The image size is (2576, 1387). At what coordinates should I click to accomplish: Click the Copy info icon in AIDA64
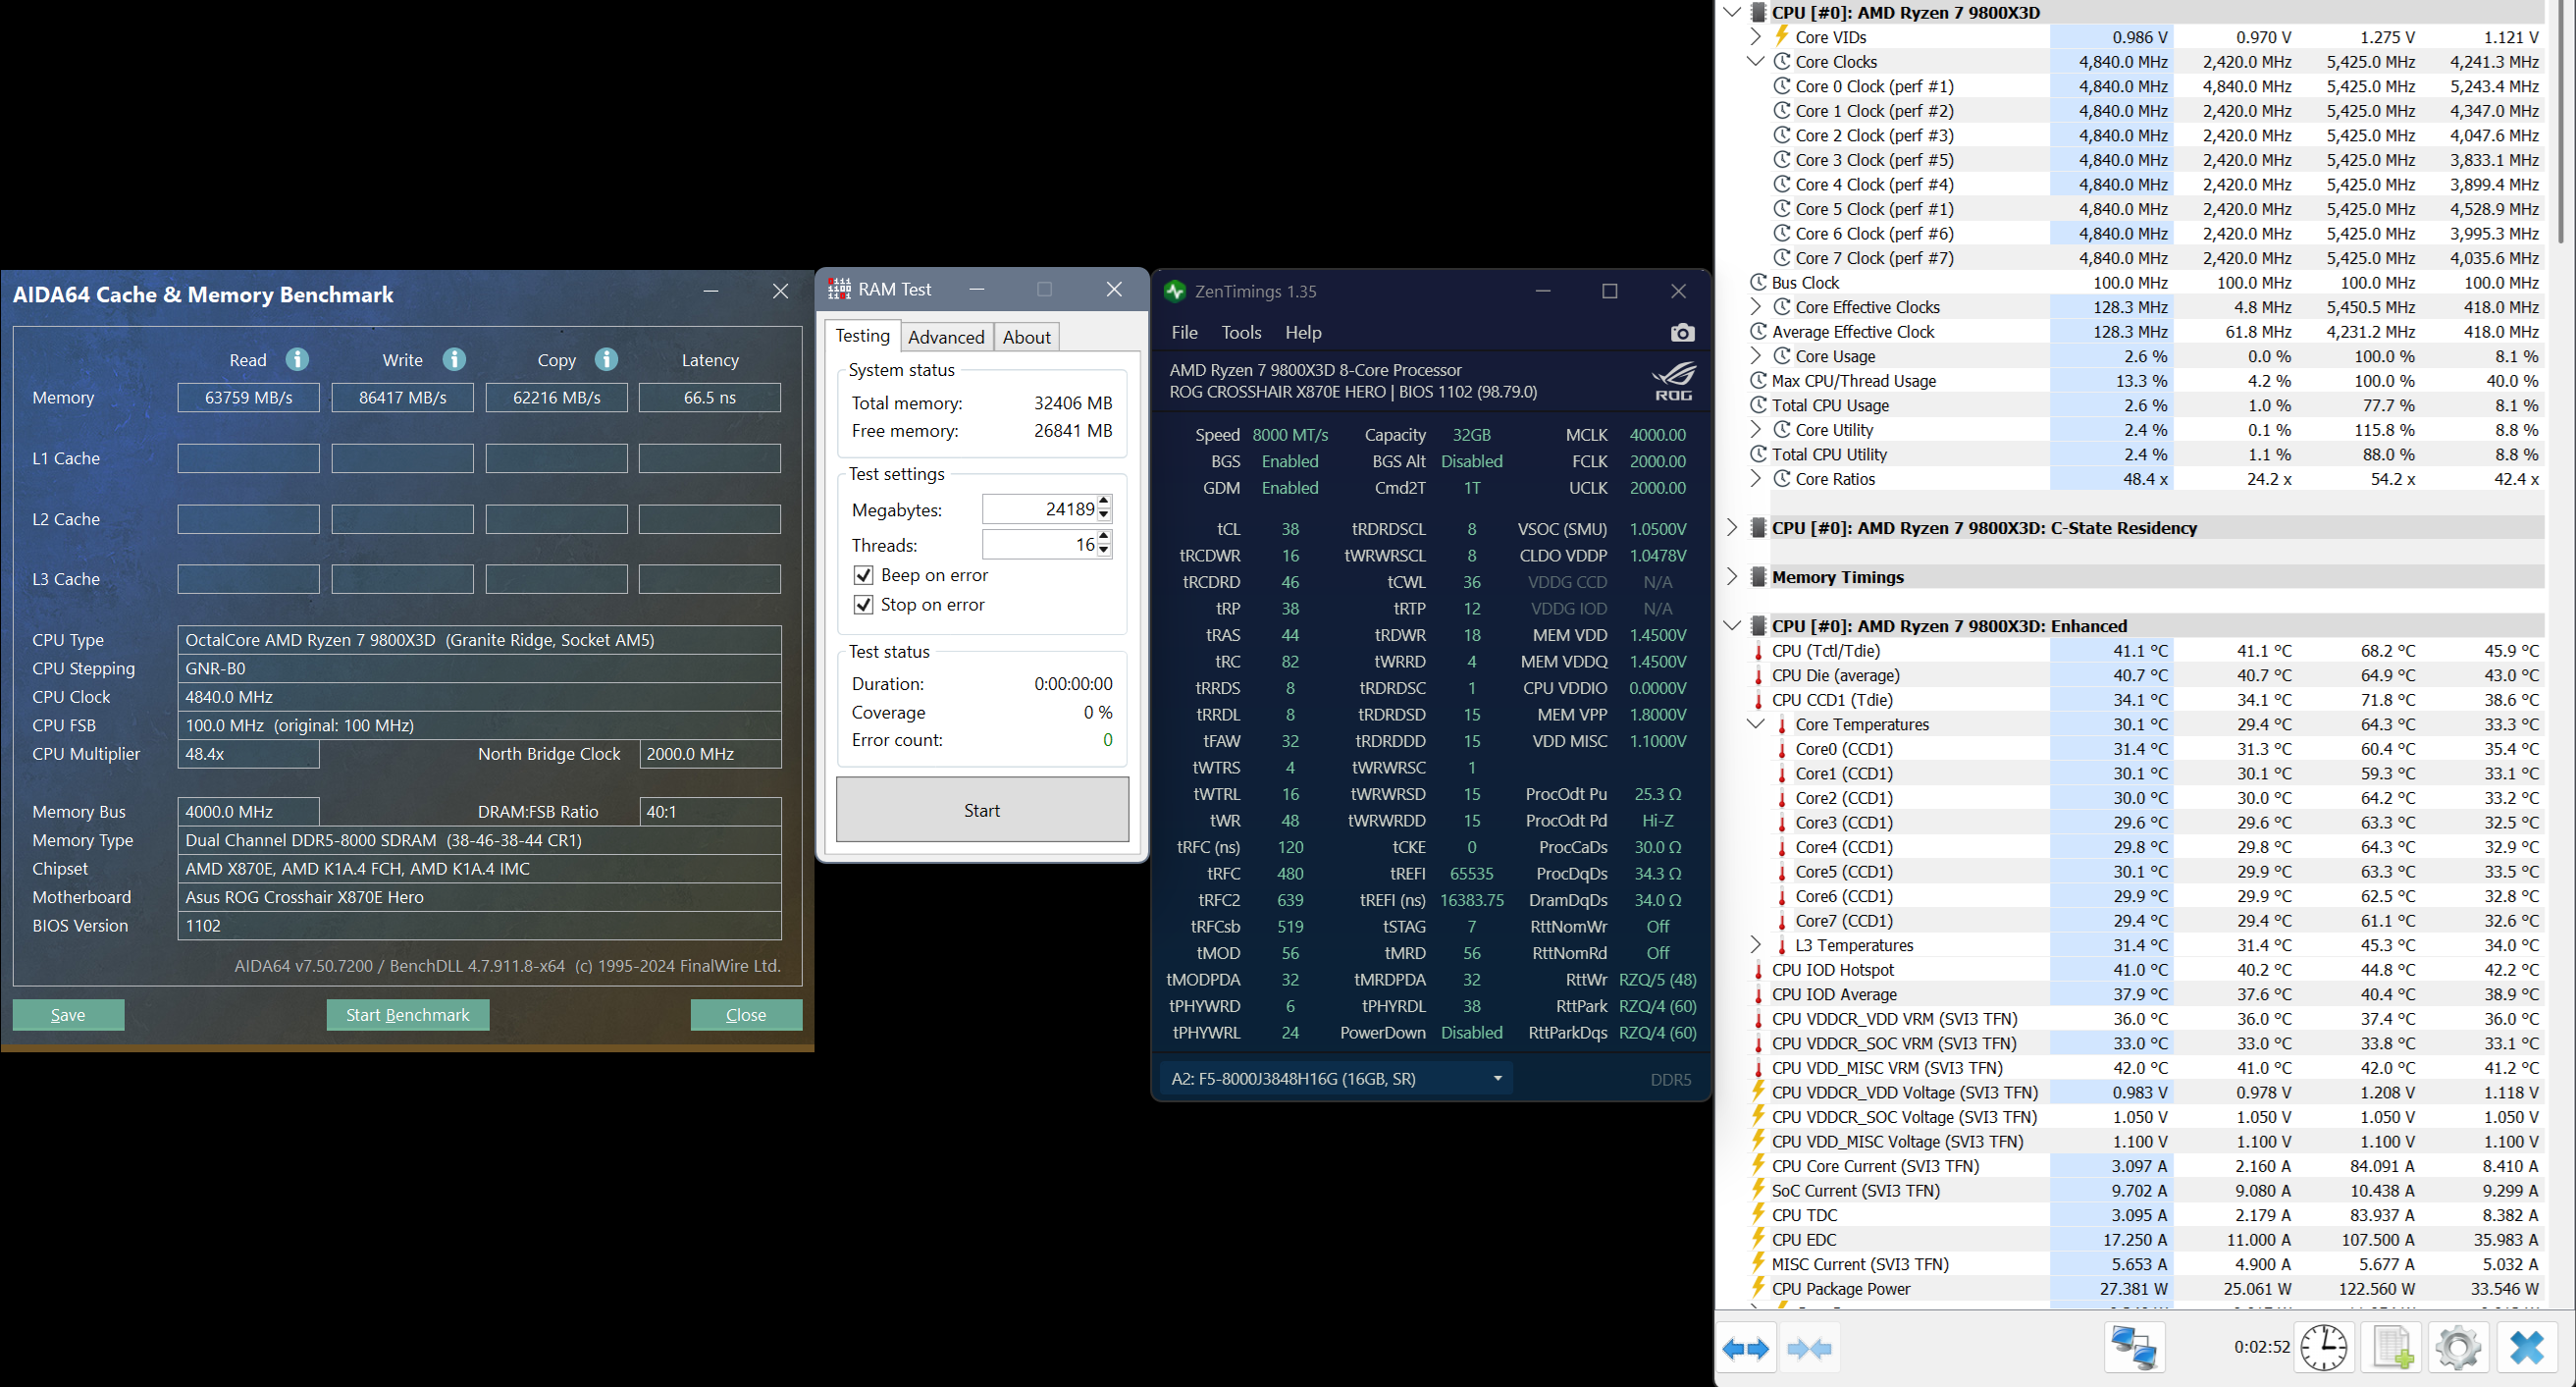coord(606,359)
